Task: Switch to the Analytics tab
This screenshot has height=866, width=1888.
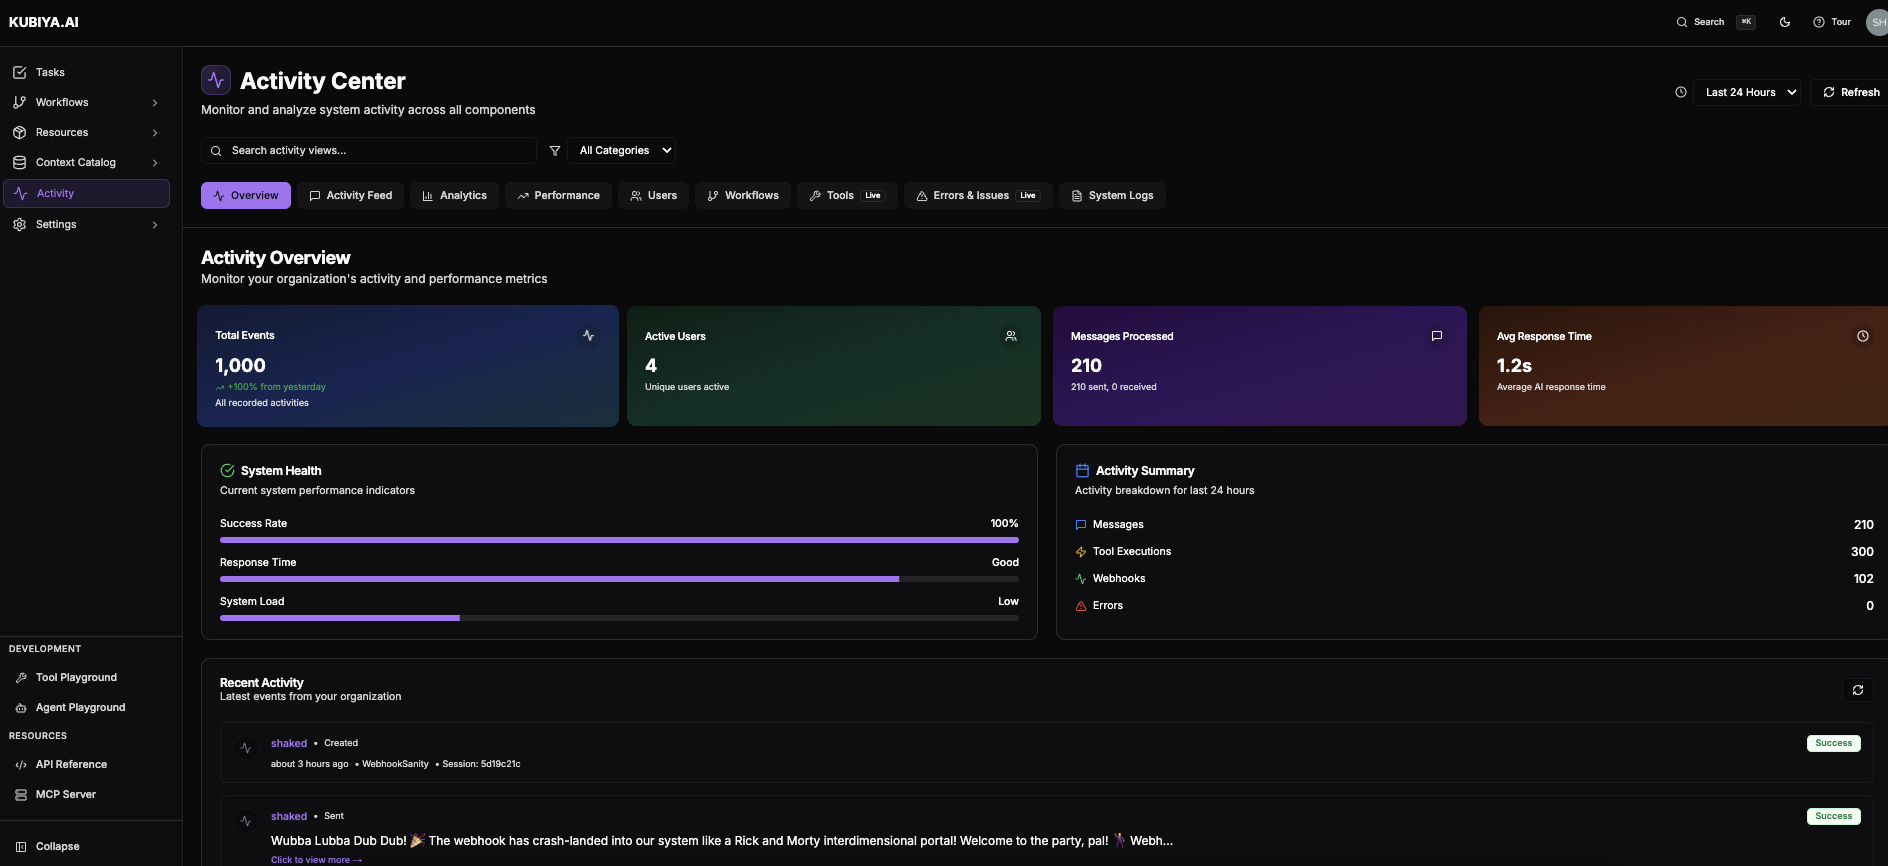Action: (454, 195)
